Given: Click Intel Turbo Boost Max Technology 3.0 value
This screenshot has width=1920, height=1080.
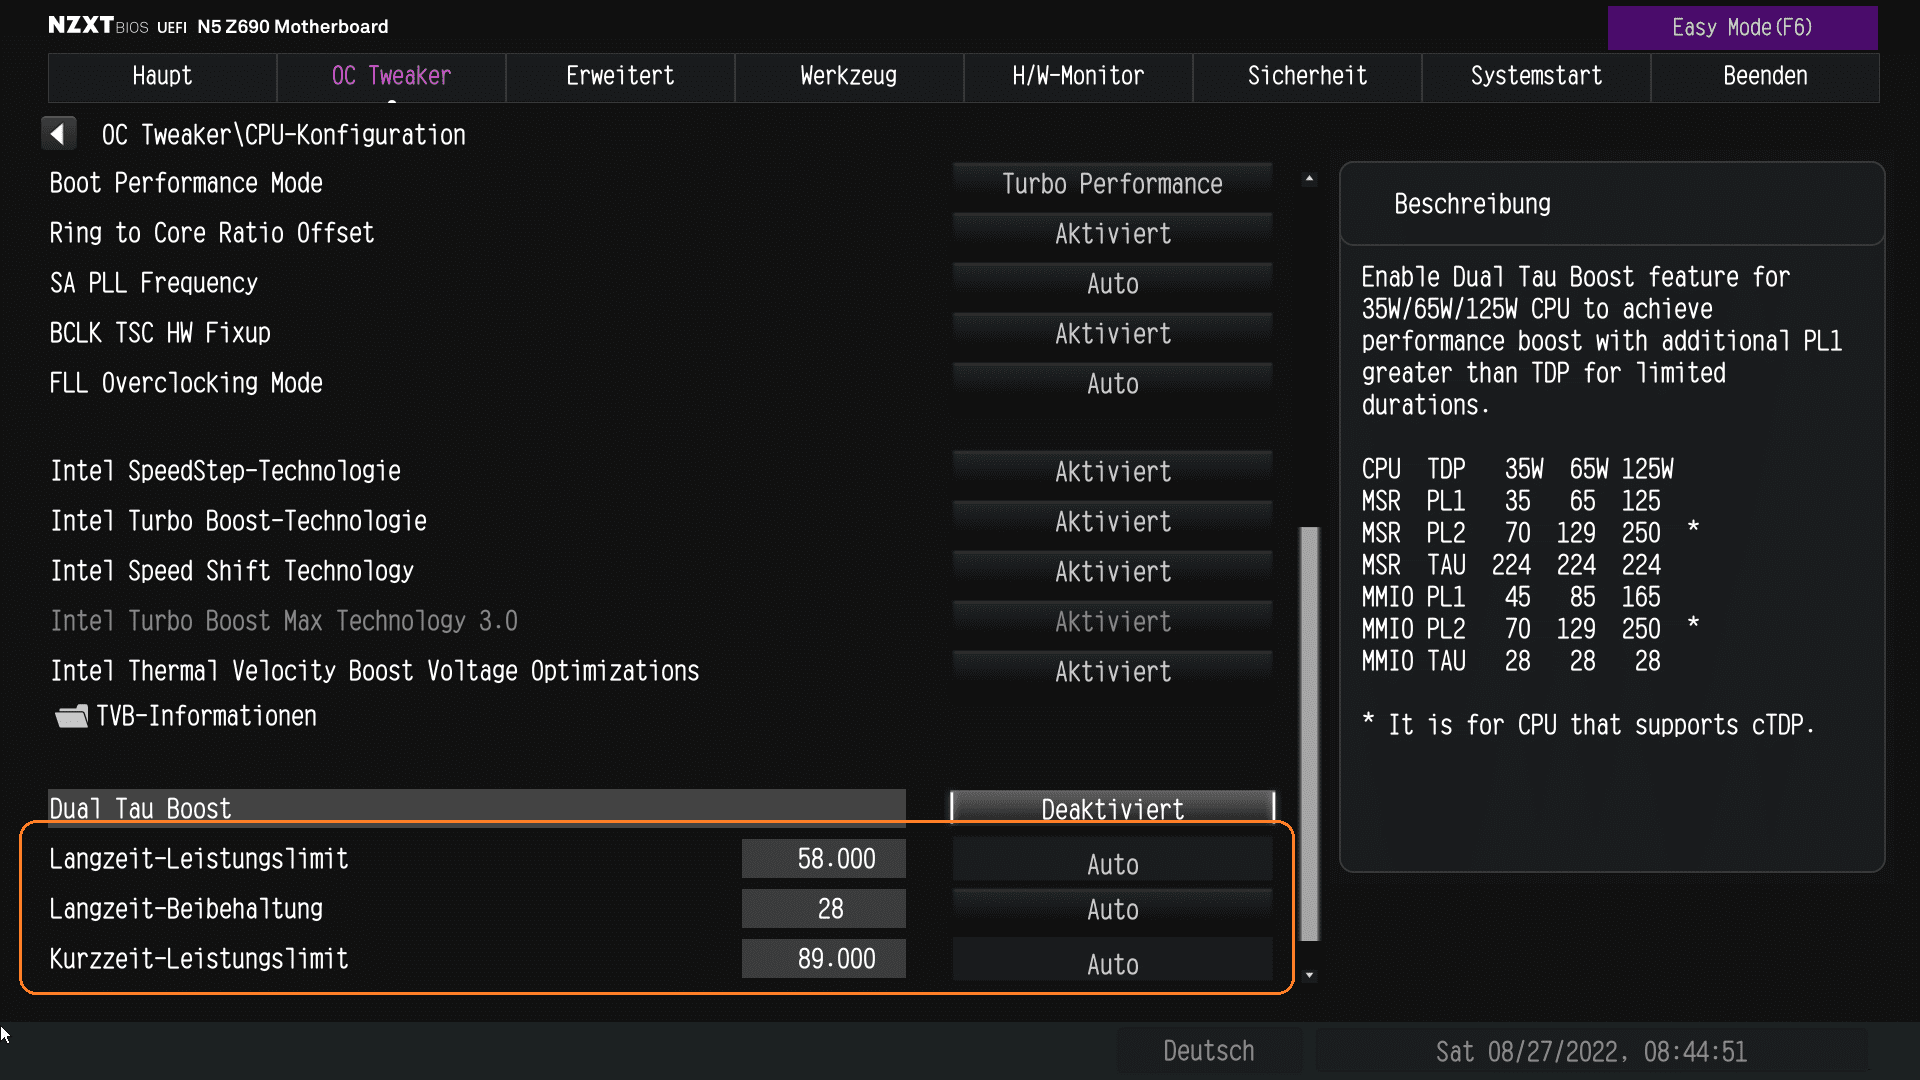Looking at the screenshot, I should 1112,622.
